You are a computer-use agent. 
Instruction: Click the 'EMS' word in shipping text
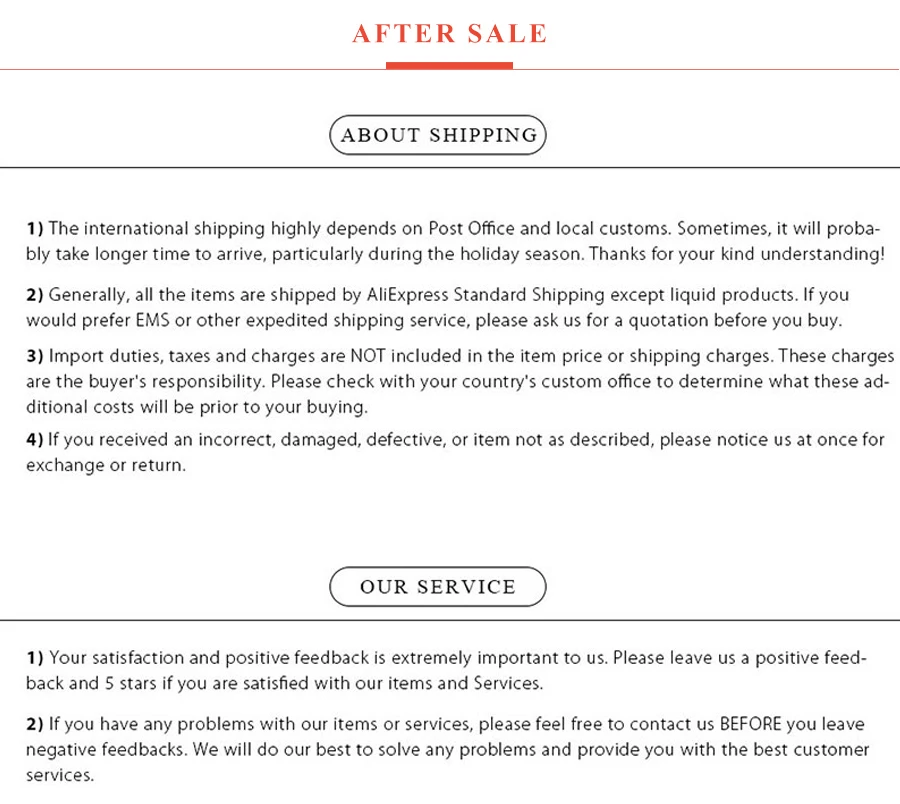tap(153, 320)
